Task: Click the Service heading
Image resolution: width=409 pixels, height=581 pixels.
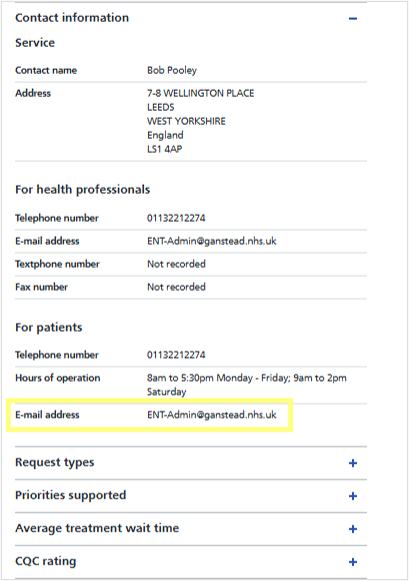Action: 35,43
